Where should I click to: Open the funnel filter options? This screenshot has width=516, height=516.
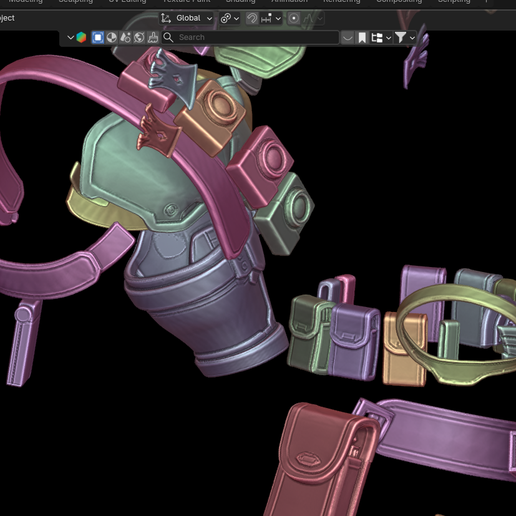coord(405,37)
